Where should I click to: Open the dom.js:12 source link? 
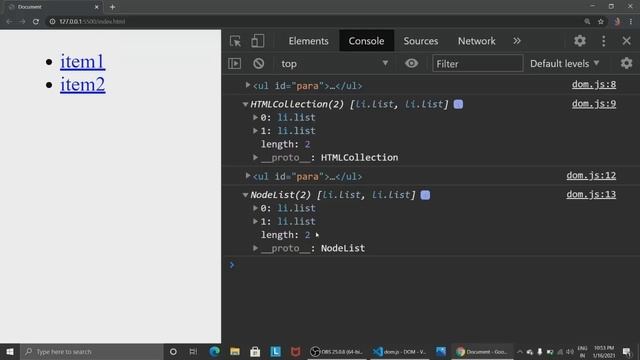[591, 175]
